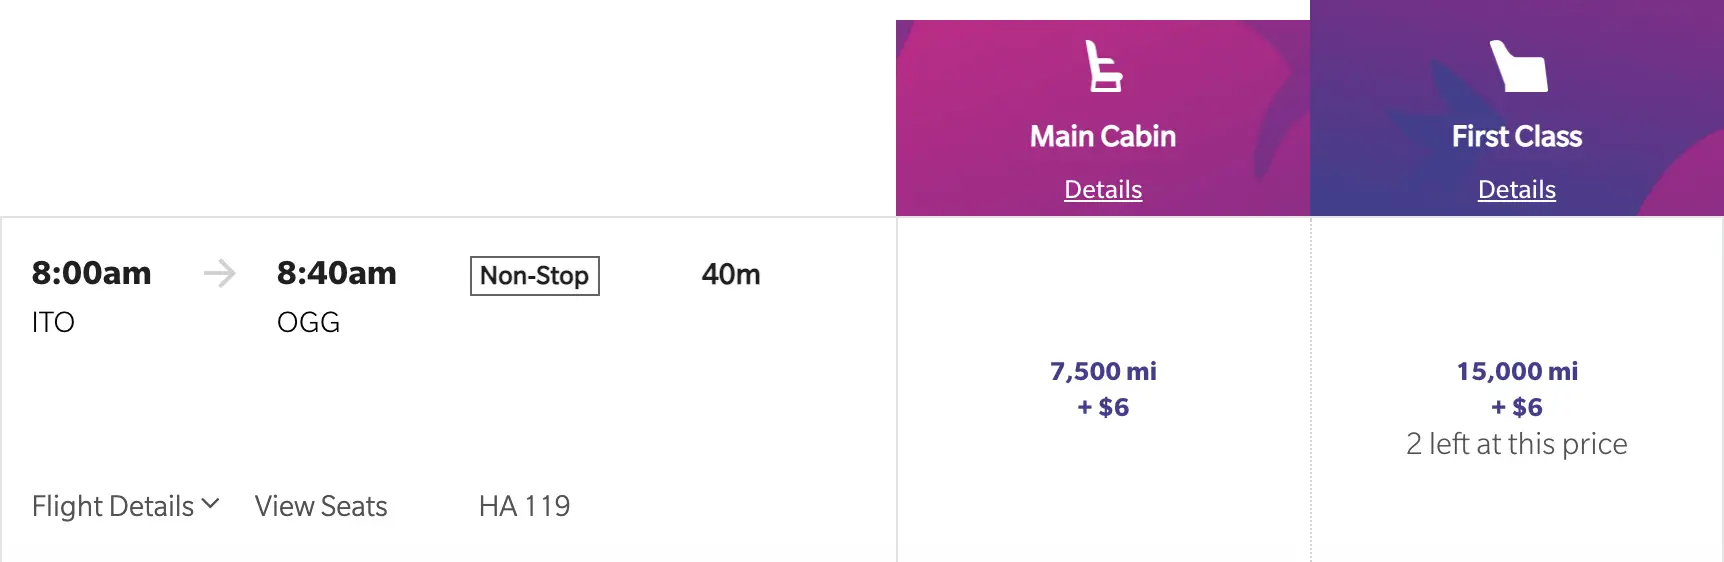Click the Main Cabin seat icon
Viewport: 1724px width, 562px height.
tap(1104, 66)
